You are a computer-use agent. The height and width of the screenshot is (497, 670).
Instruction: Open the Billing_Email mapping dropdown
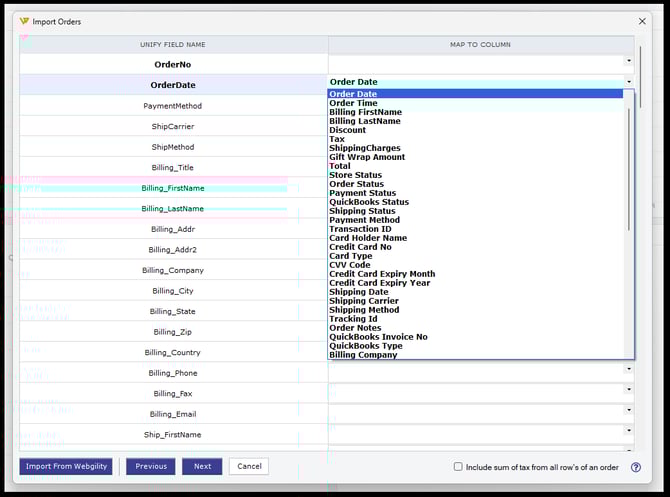click(629, 410)
